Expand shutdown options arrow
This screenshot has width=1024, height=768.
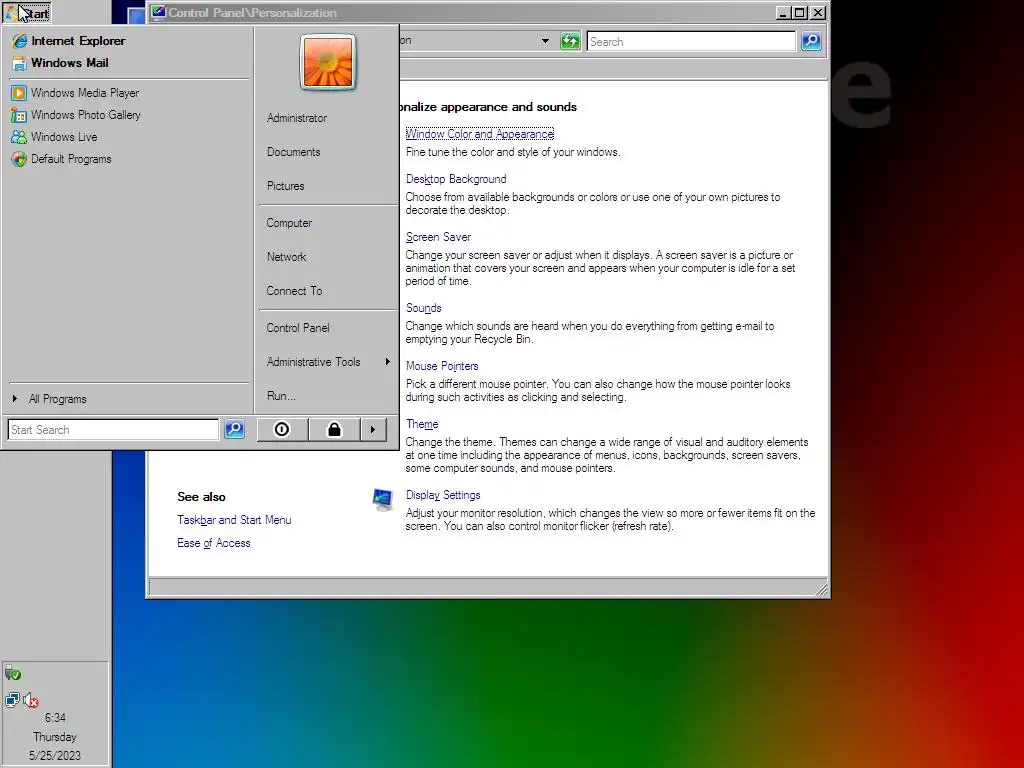click(x=373, y=429)
